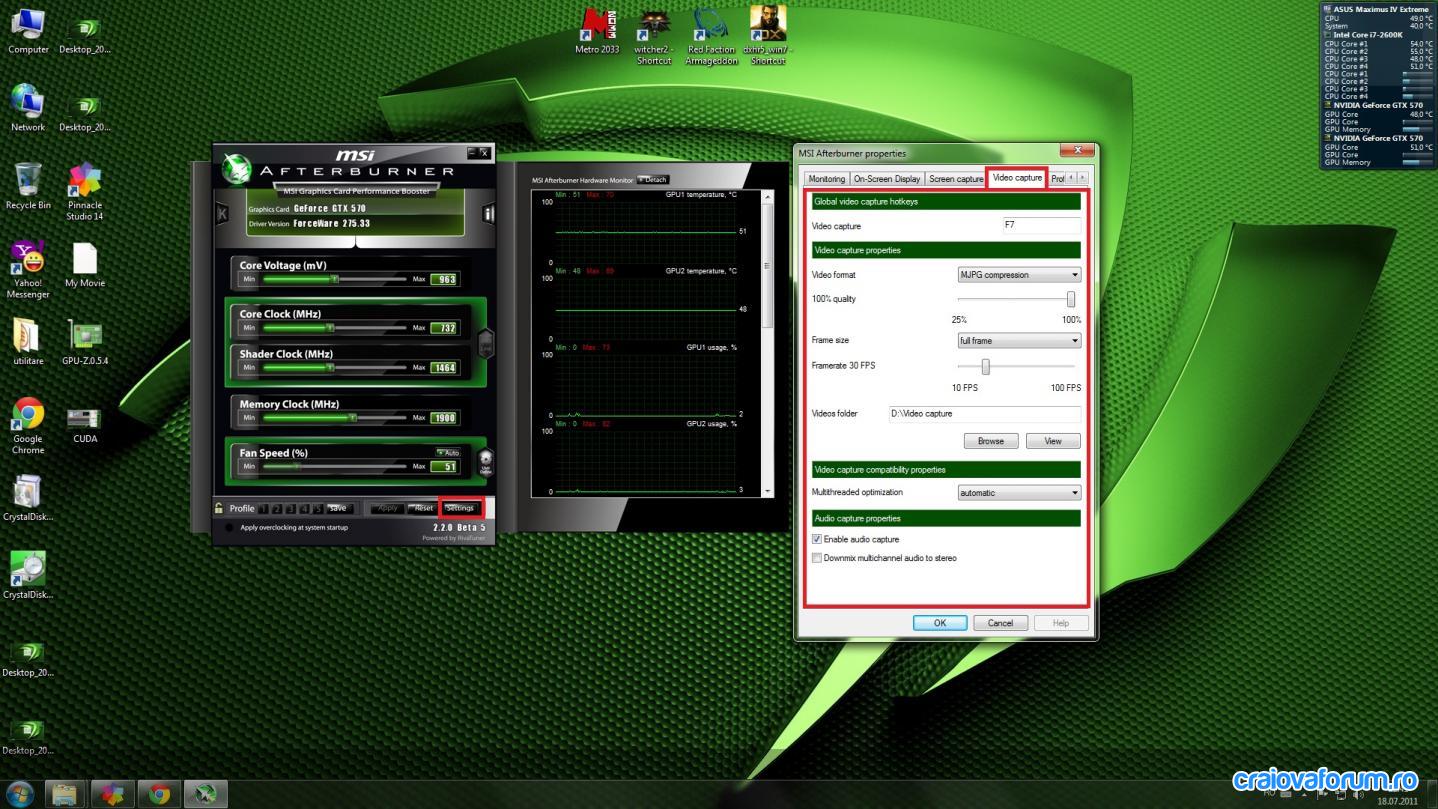Confirm properties with OK

(940, 623)
